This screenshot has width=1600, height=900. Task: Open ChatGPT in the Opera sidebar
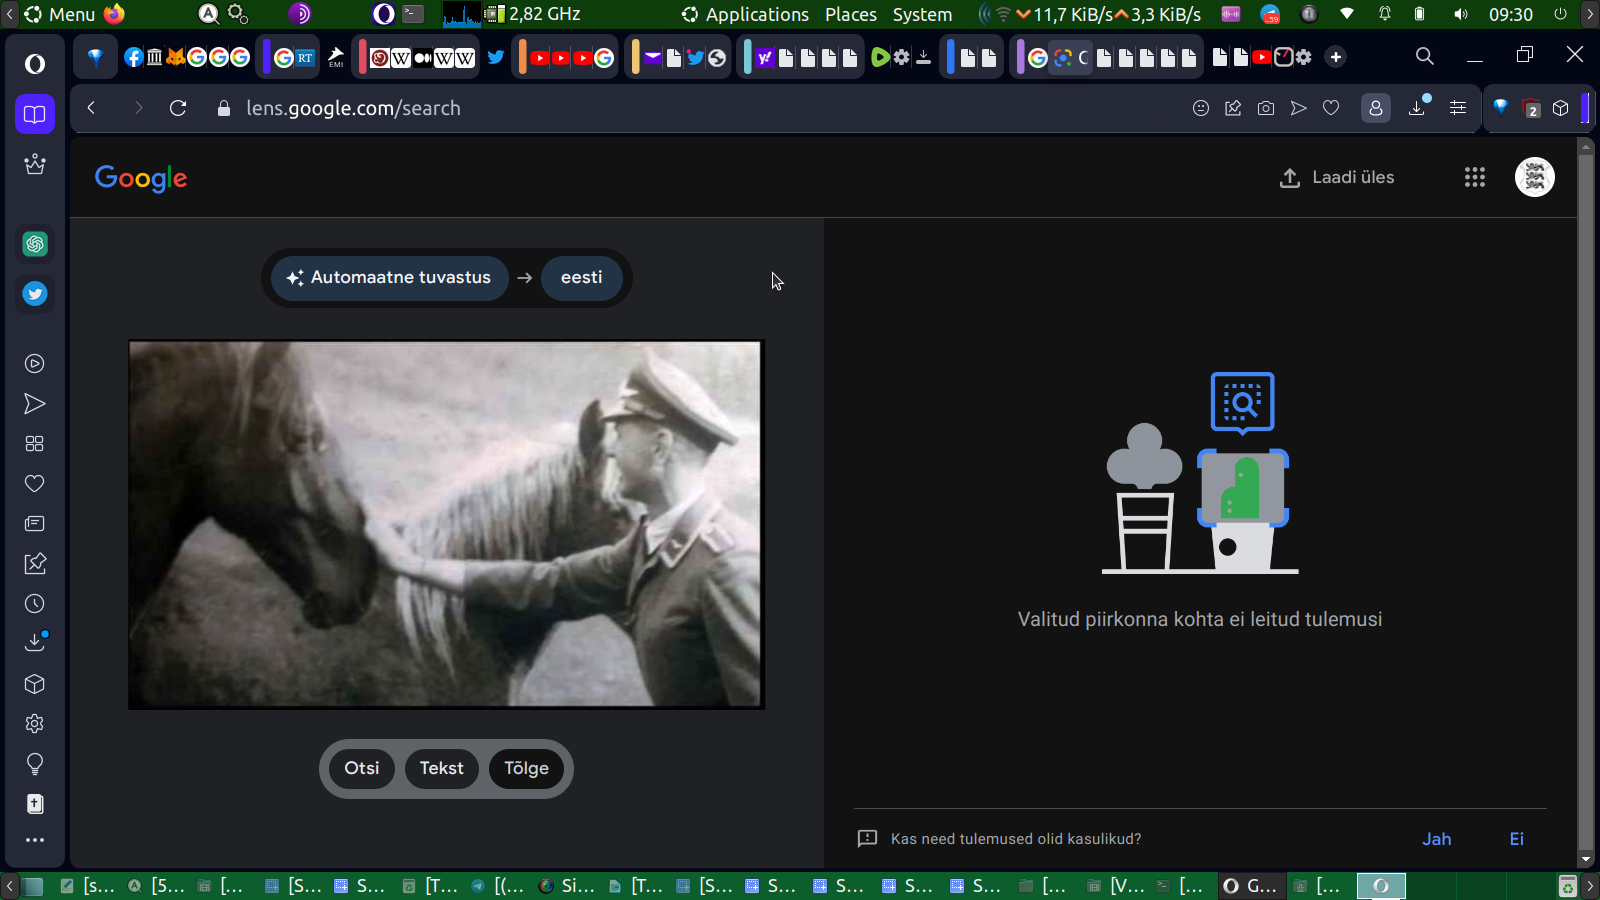pyautogui.click(x=35, y=244)
